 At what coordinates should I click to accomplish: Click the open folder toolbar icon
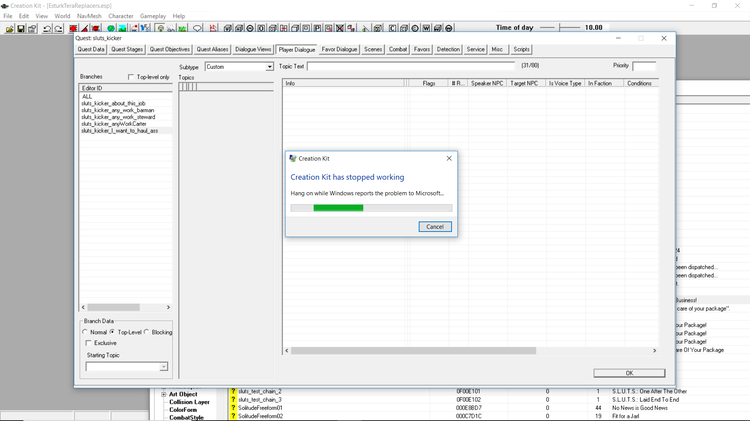[10, 29]
